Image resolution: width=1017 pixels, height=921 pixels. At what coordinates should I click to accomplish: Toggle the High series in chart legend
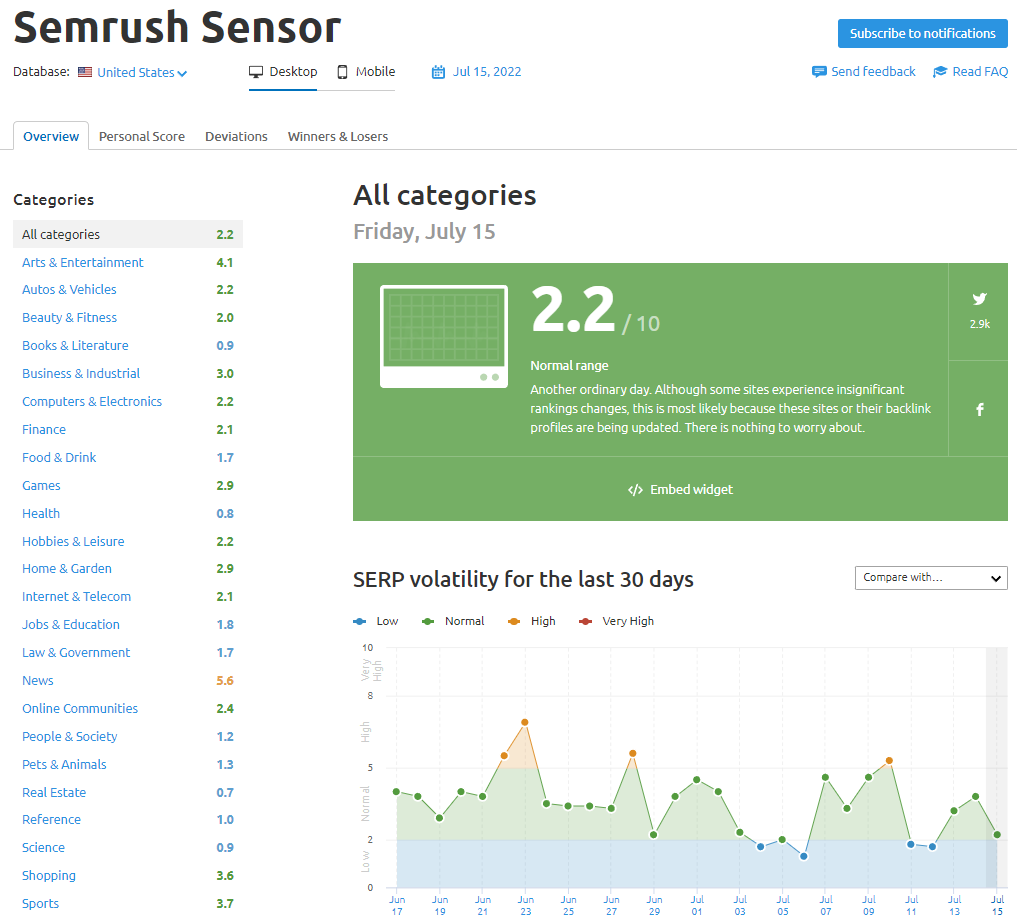[x=532, y=621]
